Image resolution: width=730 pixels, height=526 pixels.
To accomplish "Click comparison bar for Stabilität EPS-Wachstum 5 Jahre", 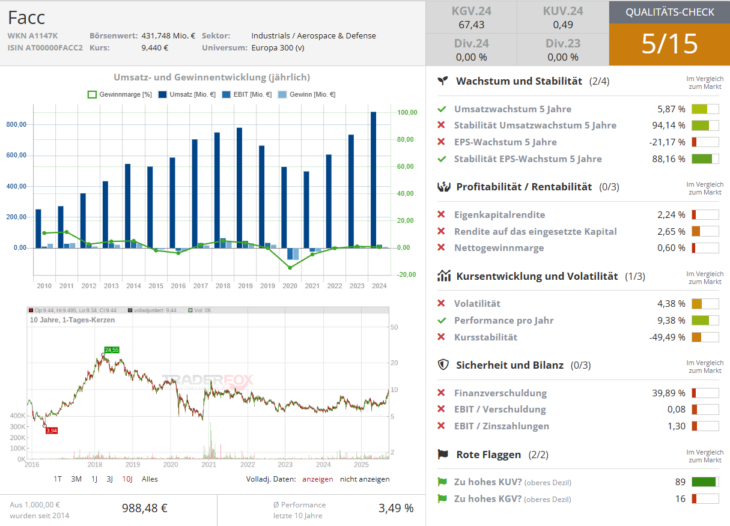I will coord(705,159).
